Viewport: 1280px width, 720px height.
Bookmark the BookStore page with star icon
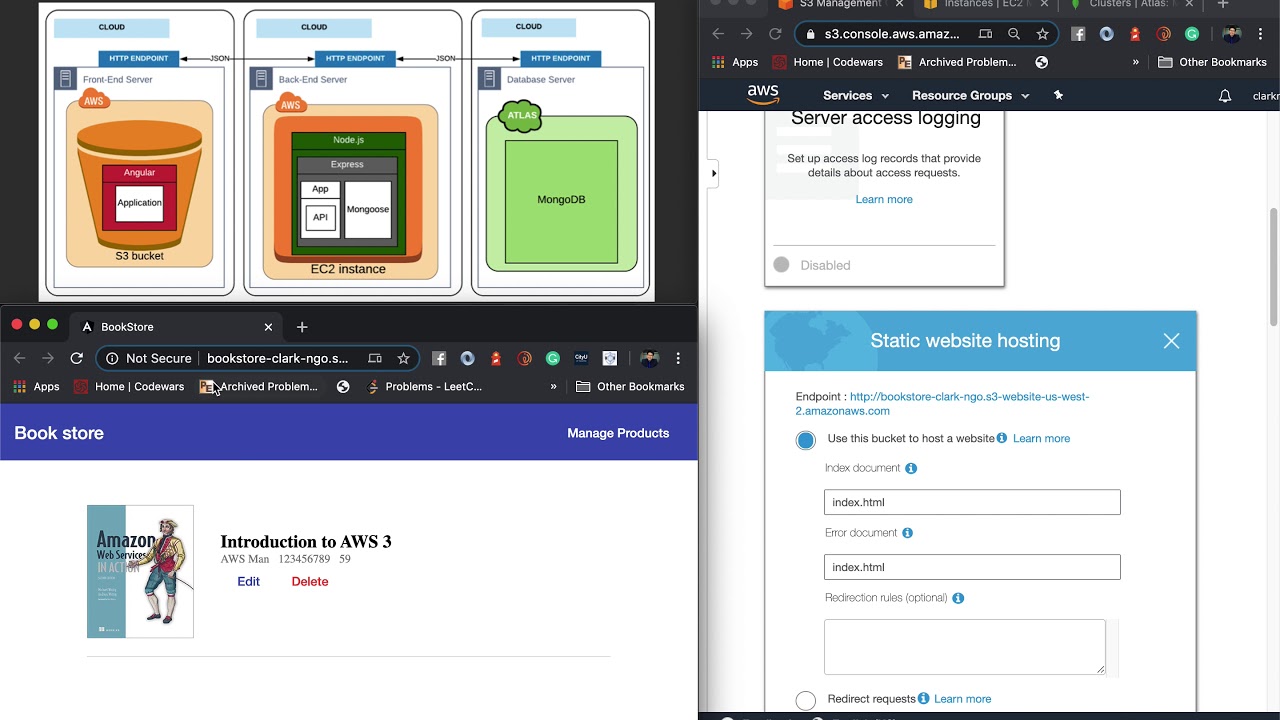click(x=403, y=358)
